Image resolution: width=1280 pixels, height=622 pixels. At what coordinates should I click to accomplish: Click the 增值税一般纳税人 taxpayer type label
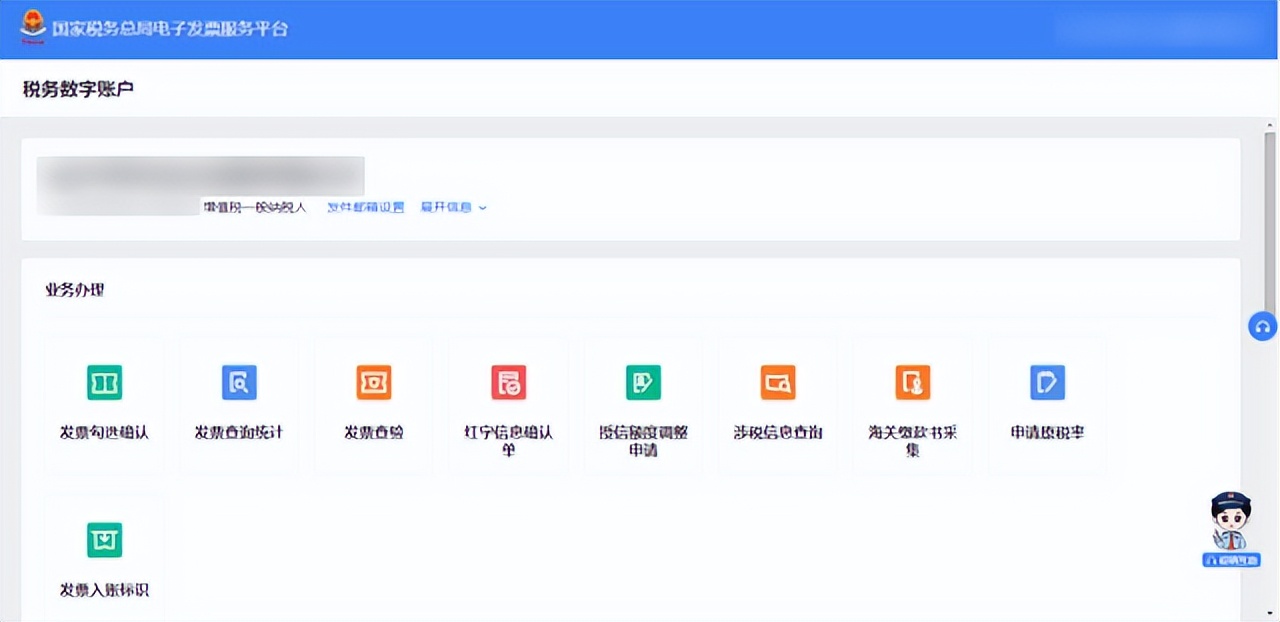pos(255,207)
